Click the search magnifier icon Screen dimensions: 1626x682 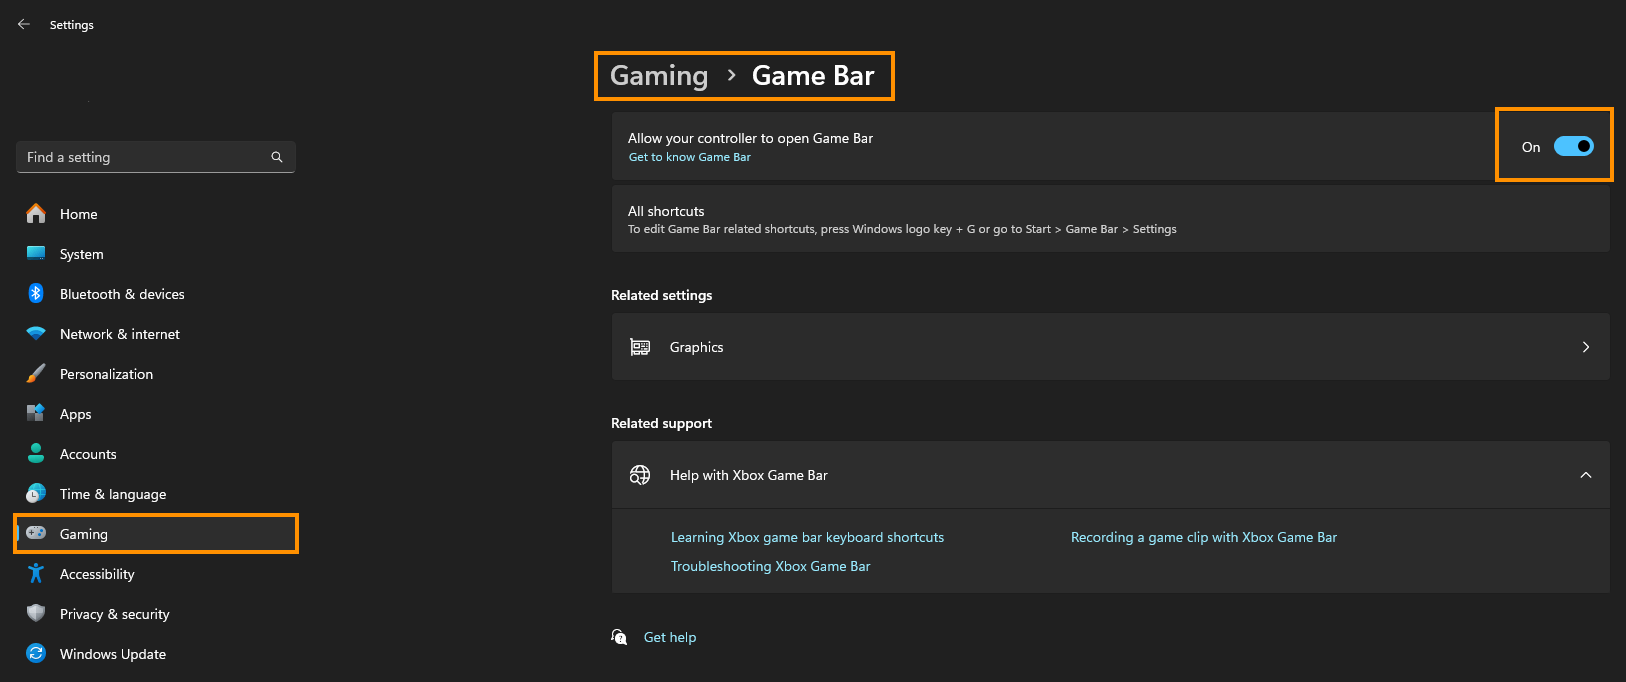coord(277,157)
